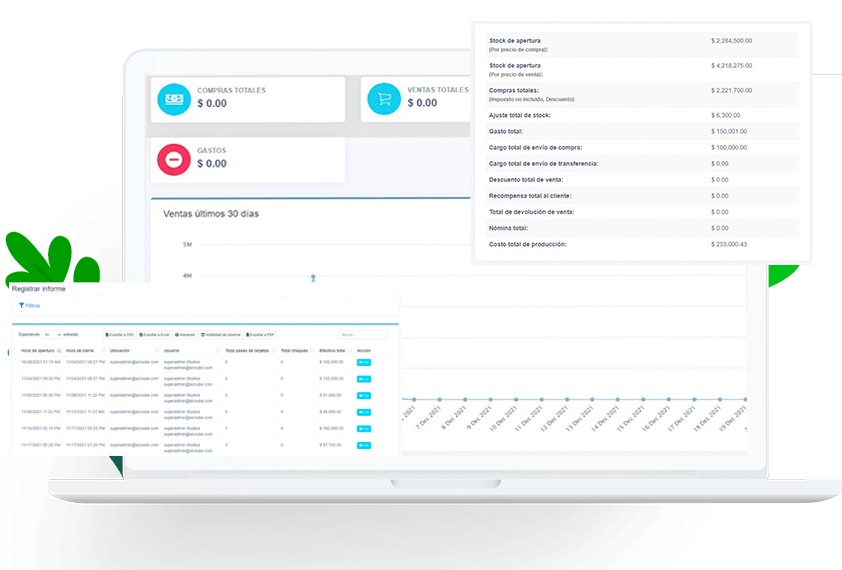
Task: Sort by the Efectivo total column header
Action: (332, 351)
